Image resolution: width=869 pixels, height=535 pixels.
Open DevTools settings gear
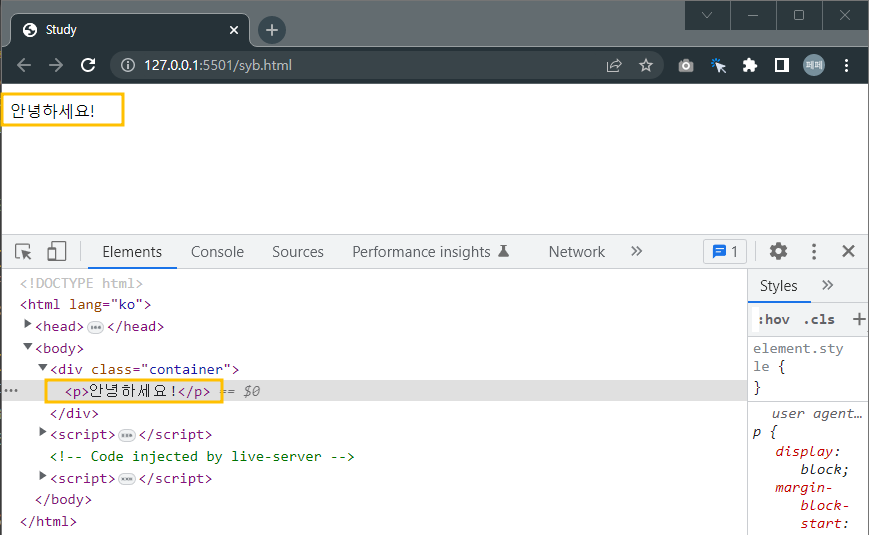click(778, 251)
